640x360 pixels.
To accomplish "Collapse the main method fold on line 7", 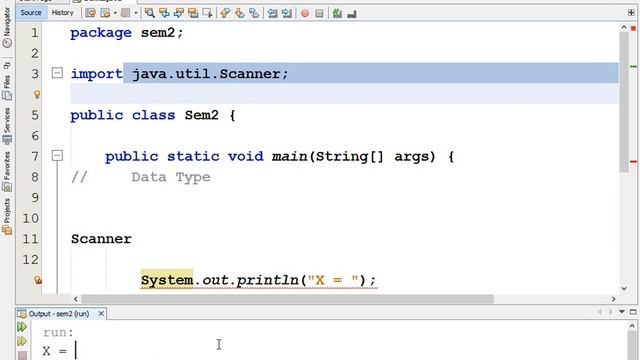I will (57, 156).
